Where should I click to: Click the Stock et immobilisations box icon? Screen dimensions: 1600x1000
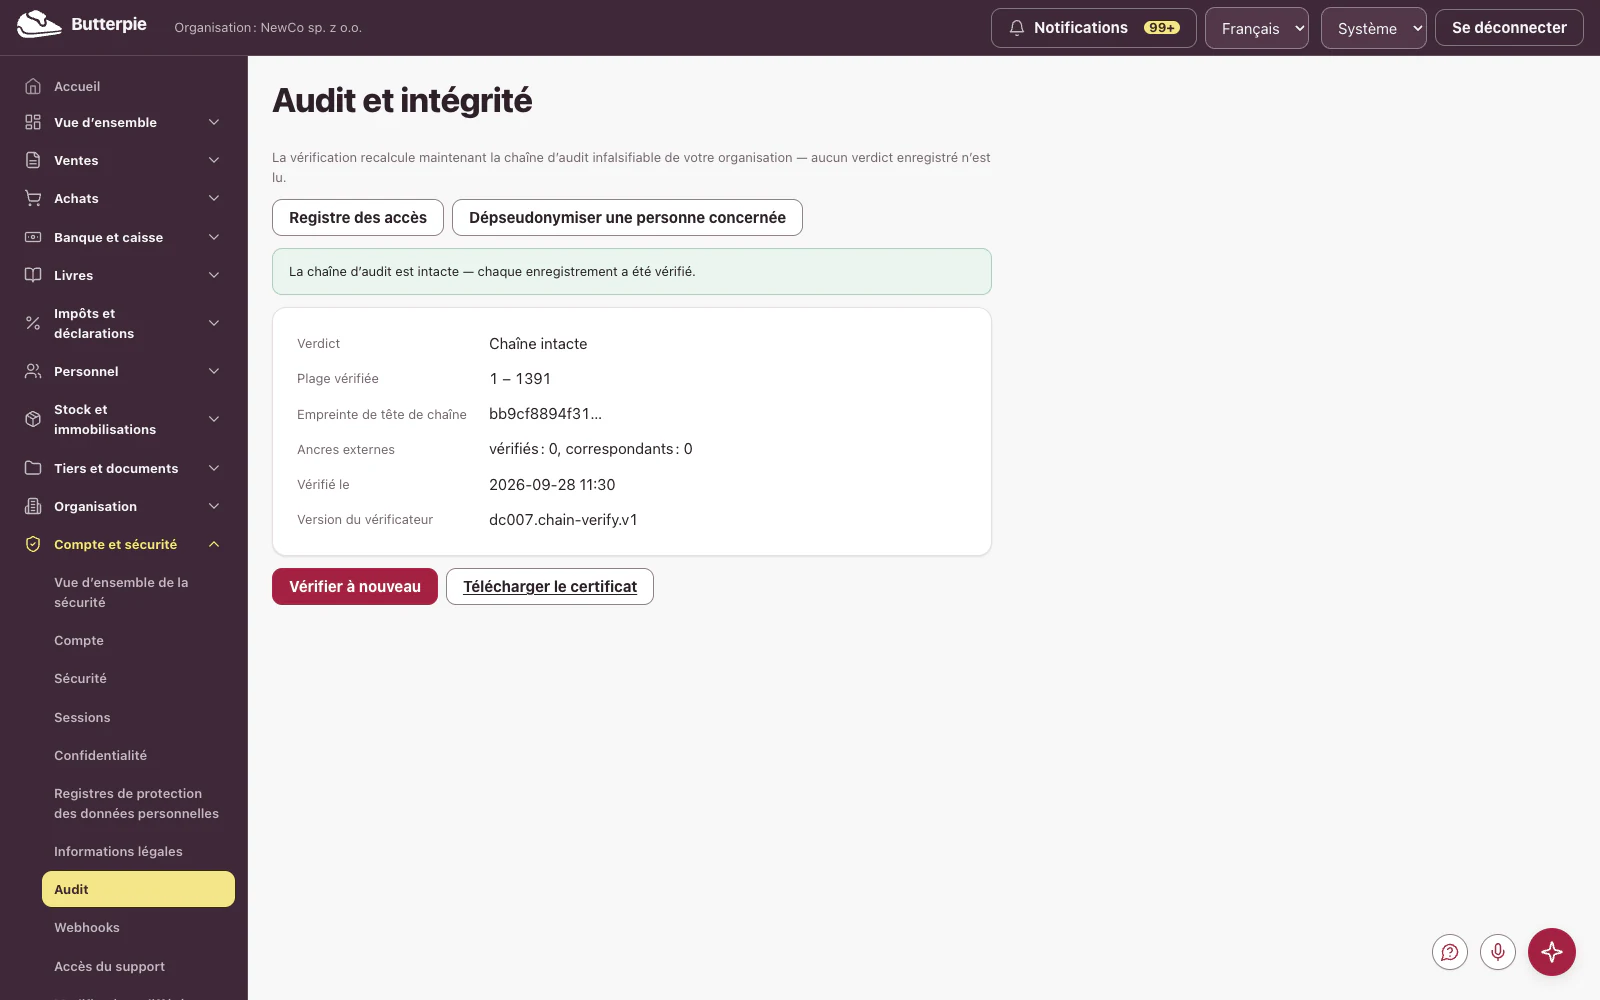[33, 419]
